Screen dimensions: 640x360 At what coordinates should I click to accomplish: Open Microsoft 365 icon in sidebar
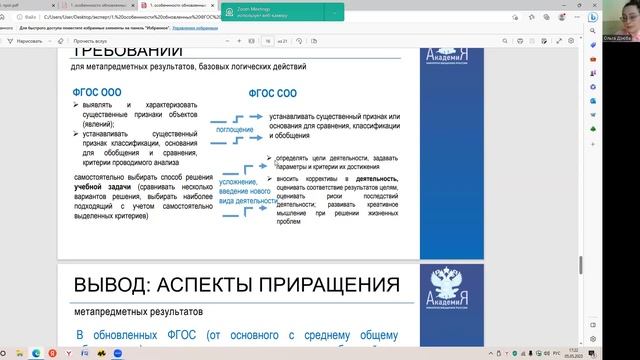[593, 87]
